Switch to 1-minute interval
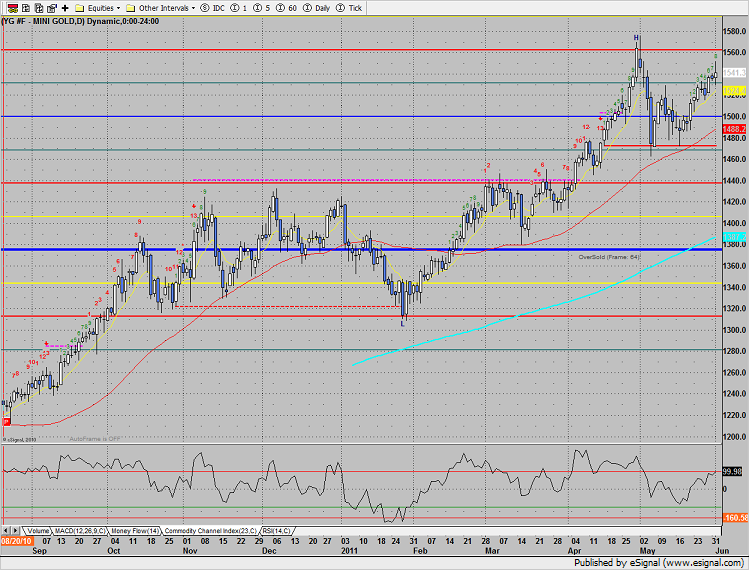Viewport: 749px width, 570px height. click(x=239, y=8)
